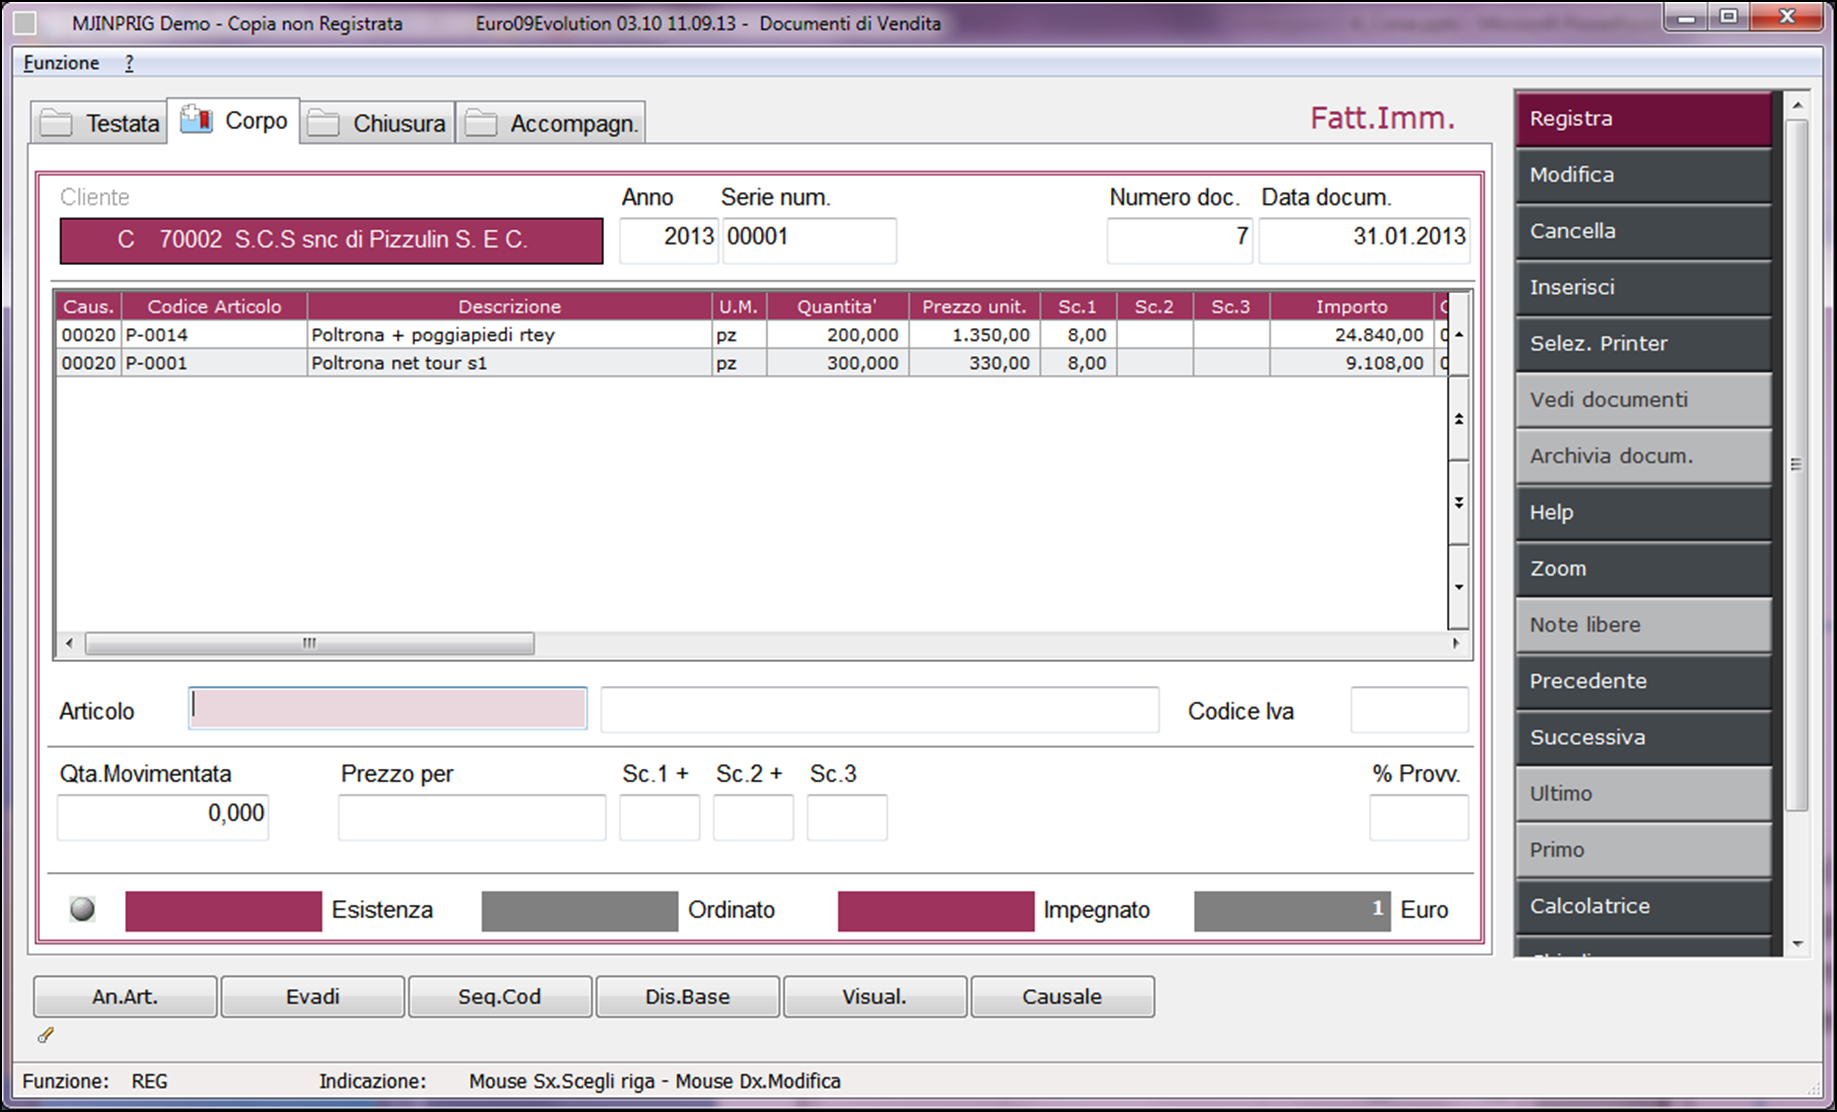This screenshot has width=1837, height=1112.
Task: Click the Selez. Printer button
Action: tap(1643, 343)
